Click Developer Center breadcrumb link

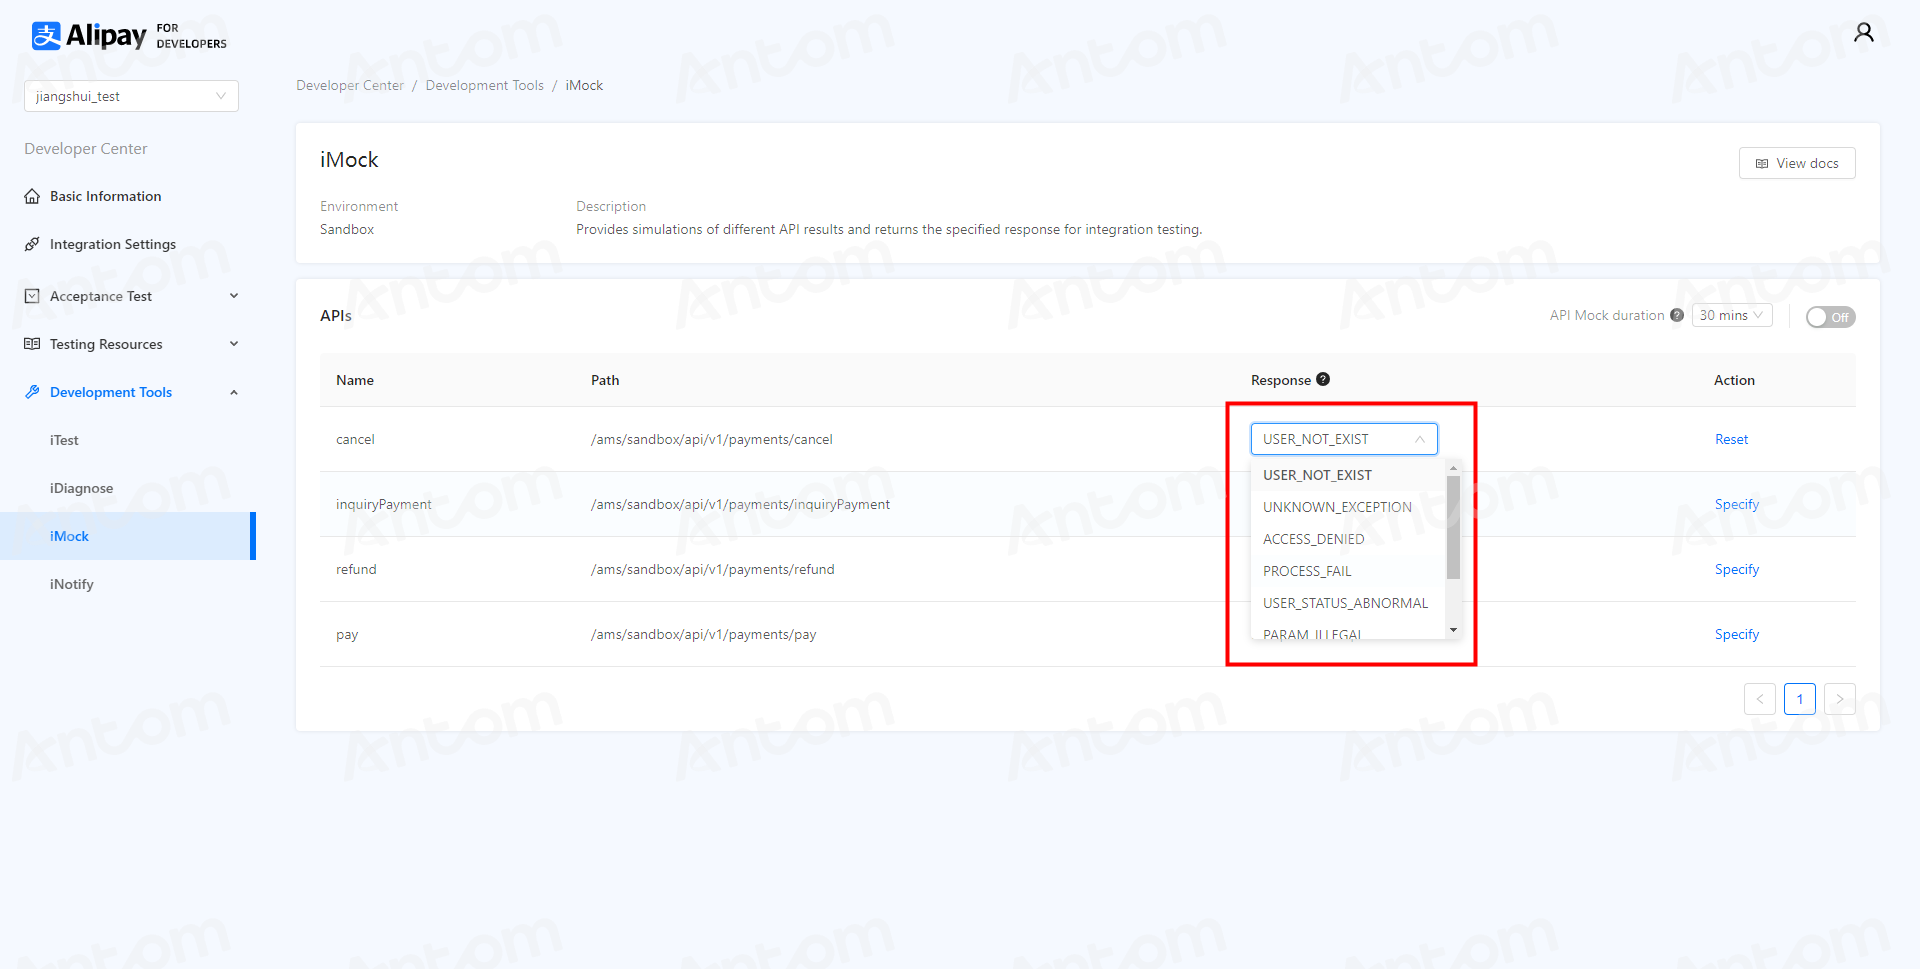(x=350, y=85)
